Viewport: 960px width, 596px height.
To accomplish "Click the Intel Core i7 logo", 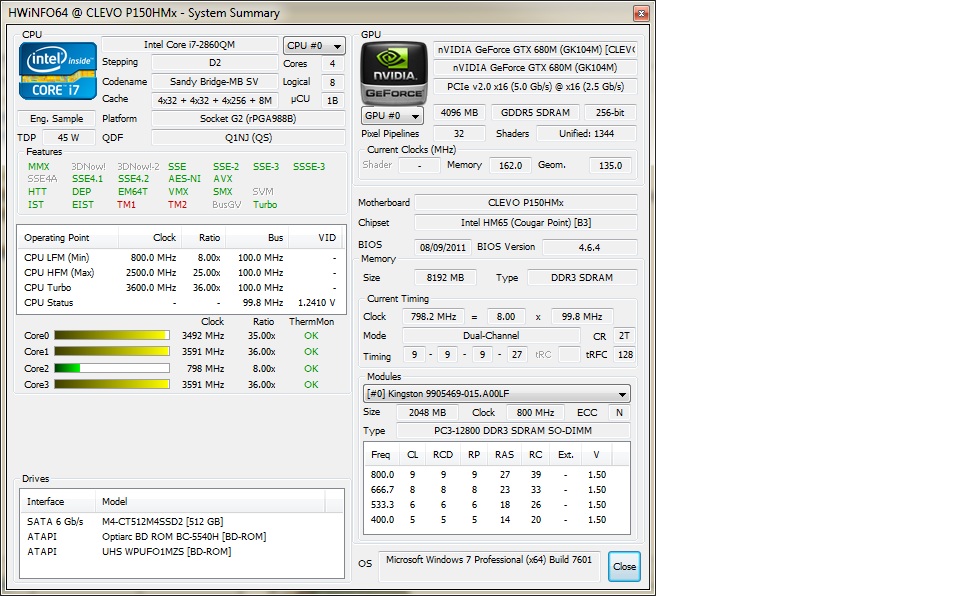I will [x=58, y=71].
